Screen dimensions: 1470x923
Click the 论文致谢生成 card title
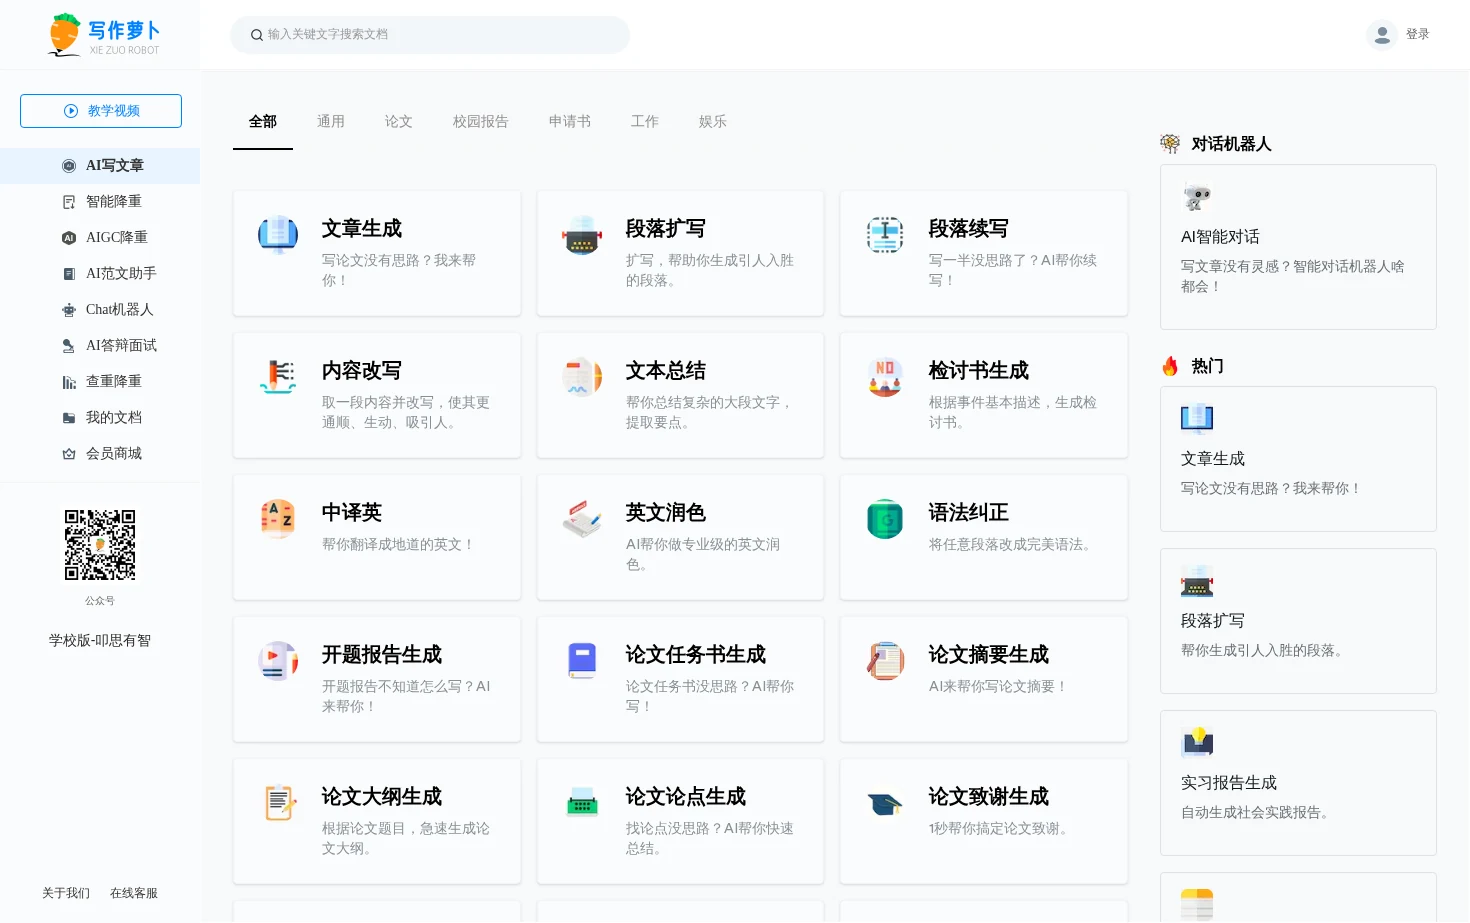coord(989,796)
